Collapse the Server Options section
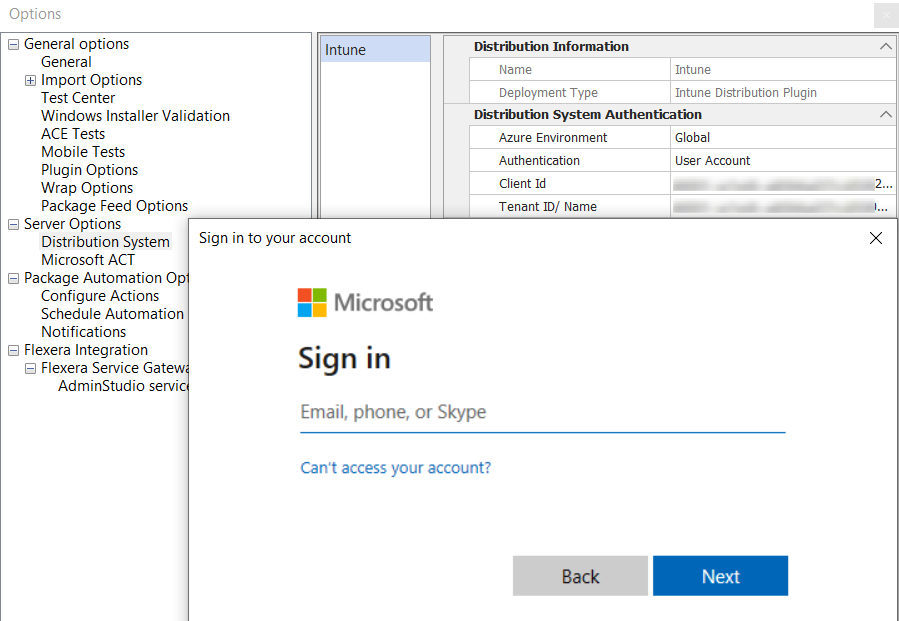The image size is (899, 621). click(12, 224)
